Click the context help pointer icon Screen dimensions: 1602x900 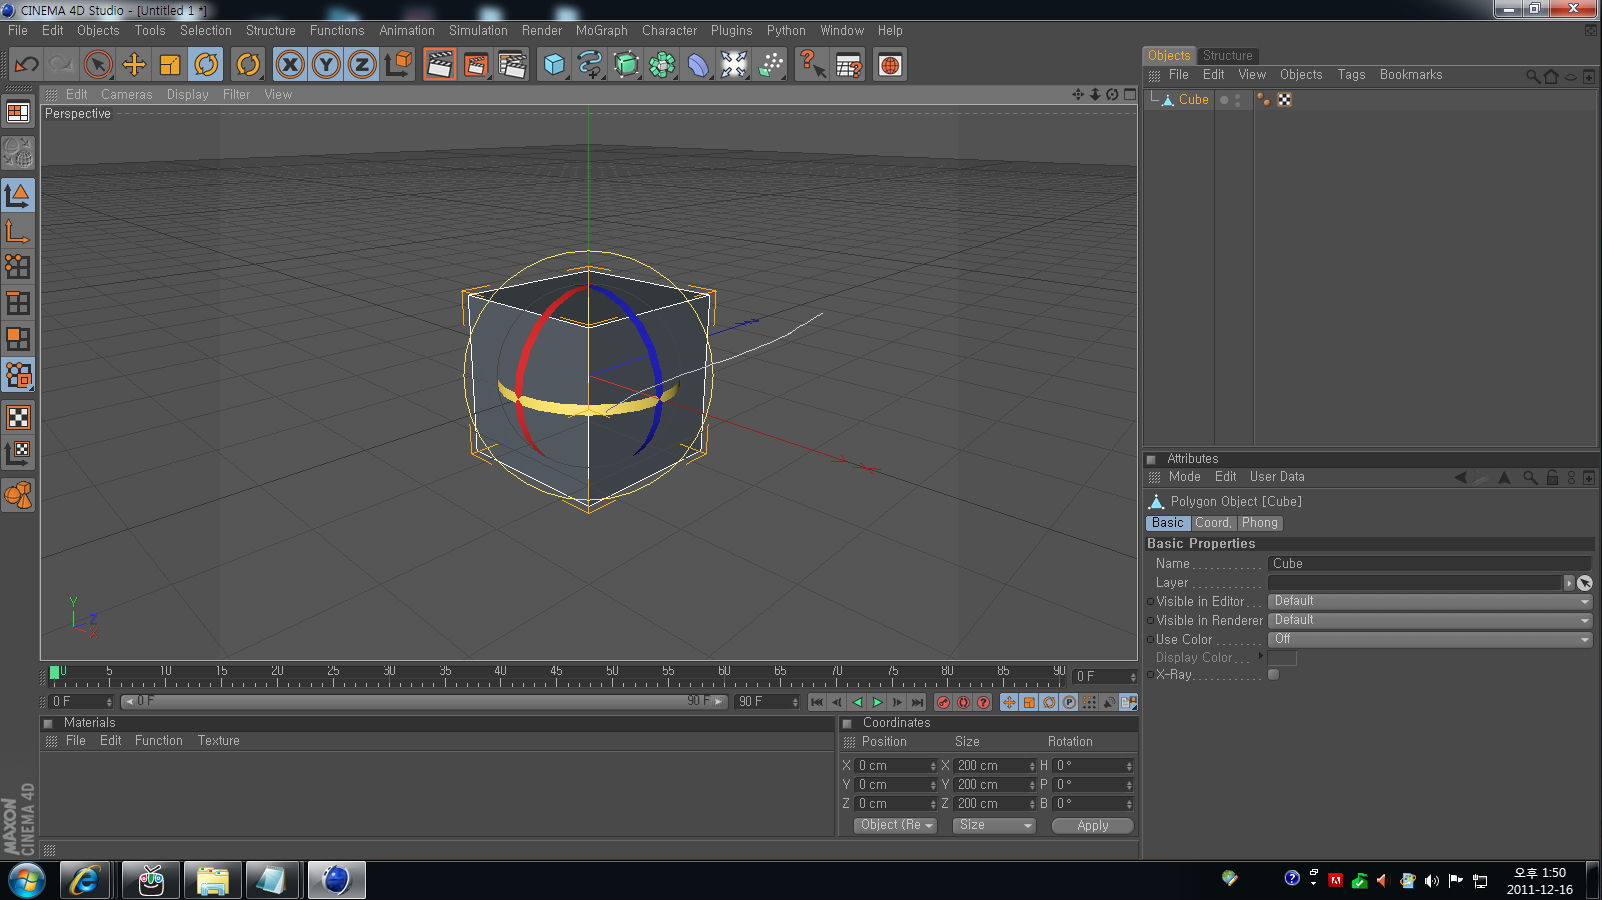(812, 65)
